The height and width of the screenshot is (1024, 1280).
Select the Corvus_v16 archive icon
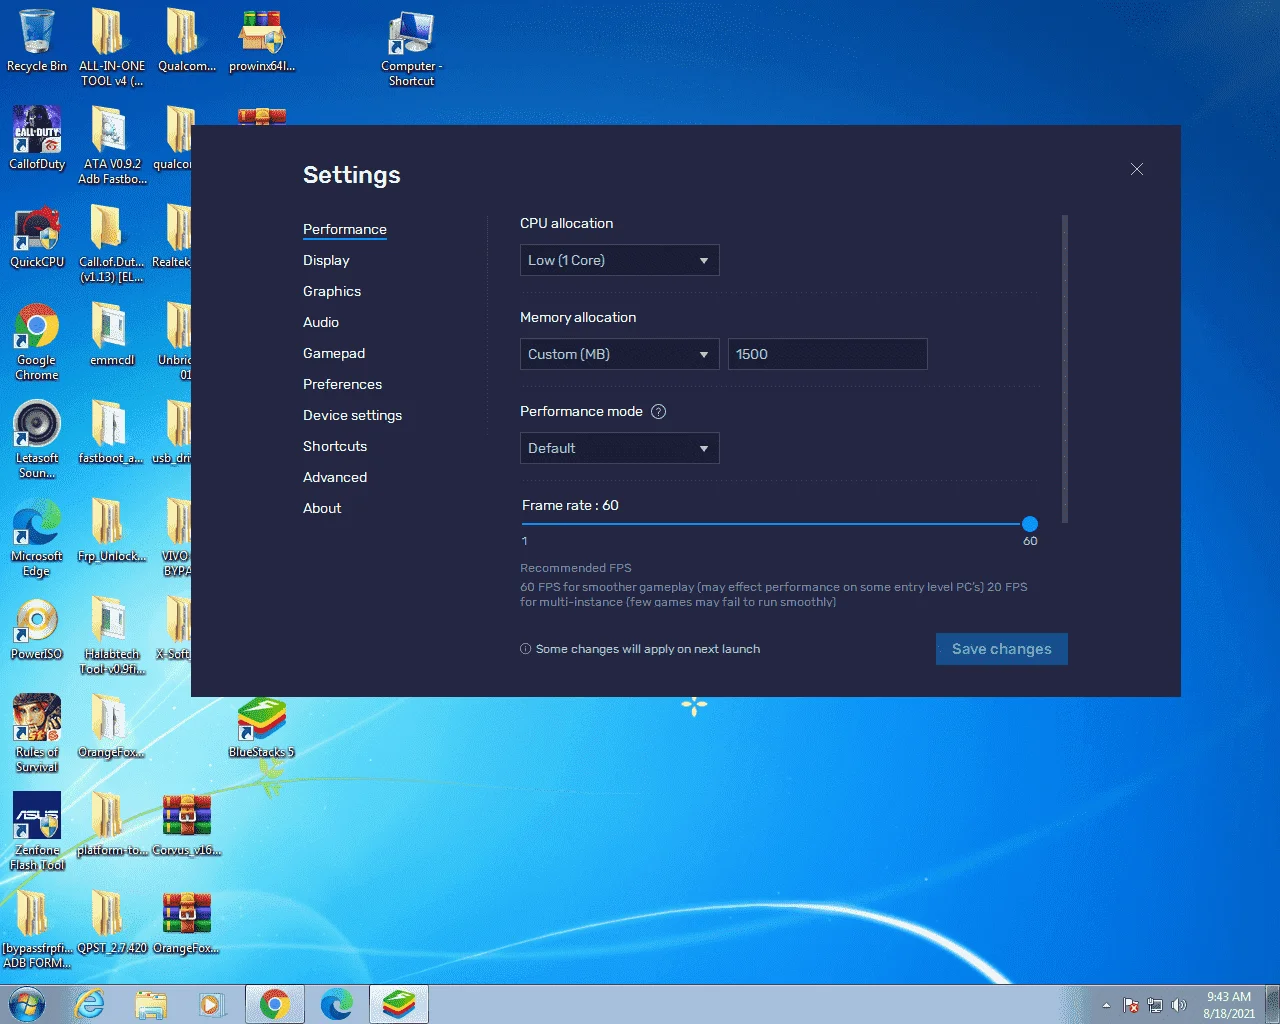tap(187, 824)
